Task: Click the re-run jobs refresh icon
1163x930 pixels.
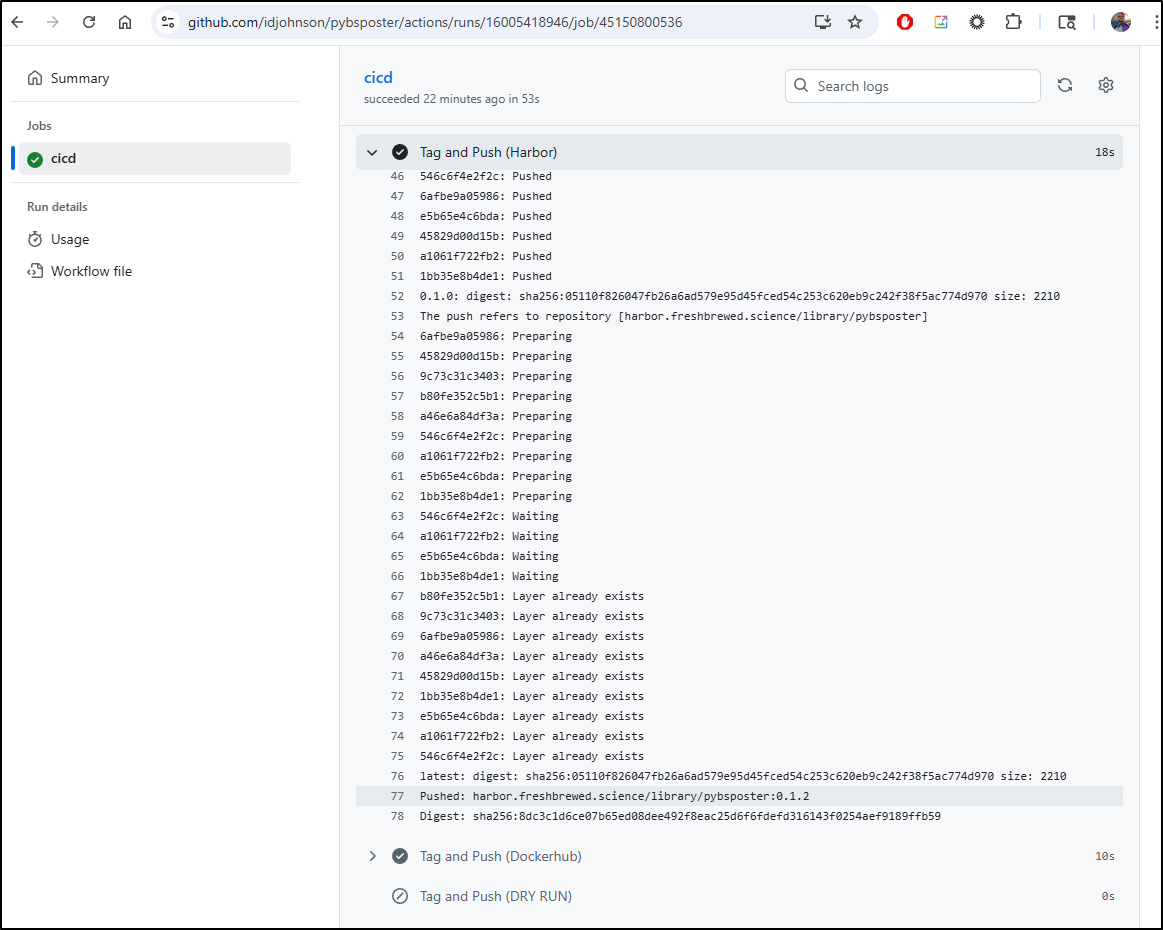Action: pos(1065,86)
